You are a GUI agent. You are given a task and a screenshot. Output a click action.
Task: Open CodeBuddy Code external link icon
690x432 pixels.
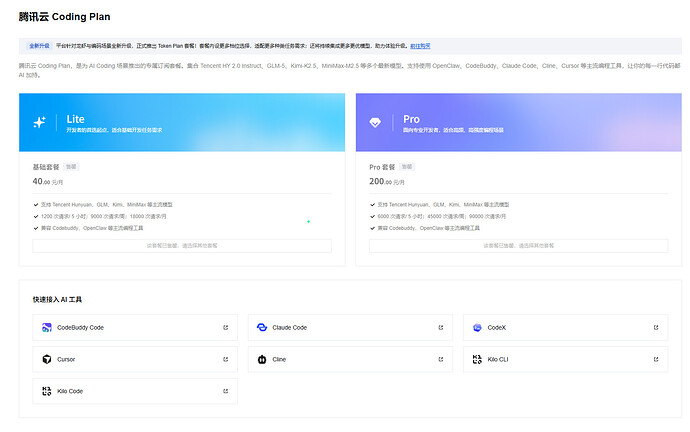click(225, 327)
